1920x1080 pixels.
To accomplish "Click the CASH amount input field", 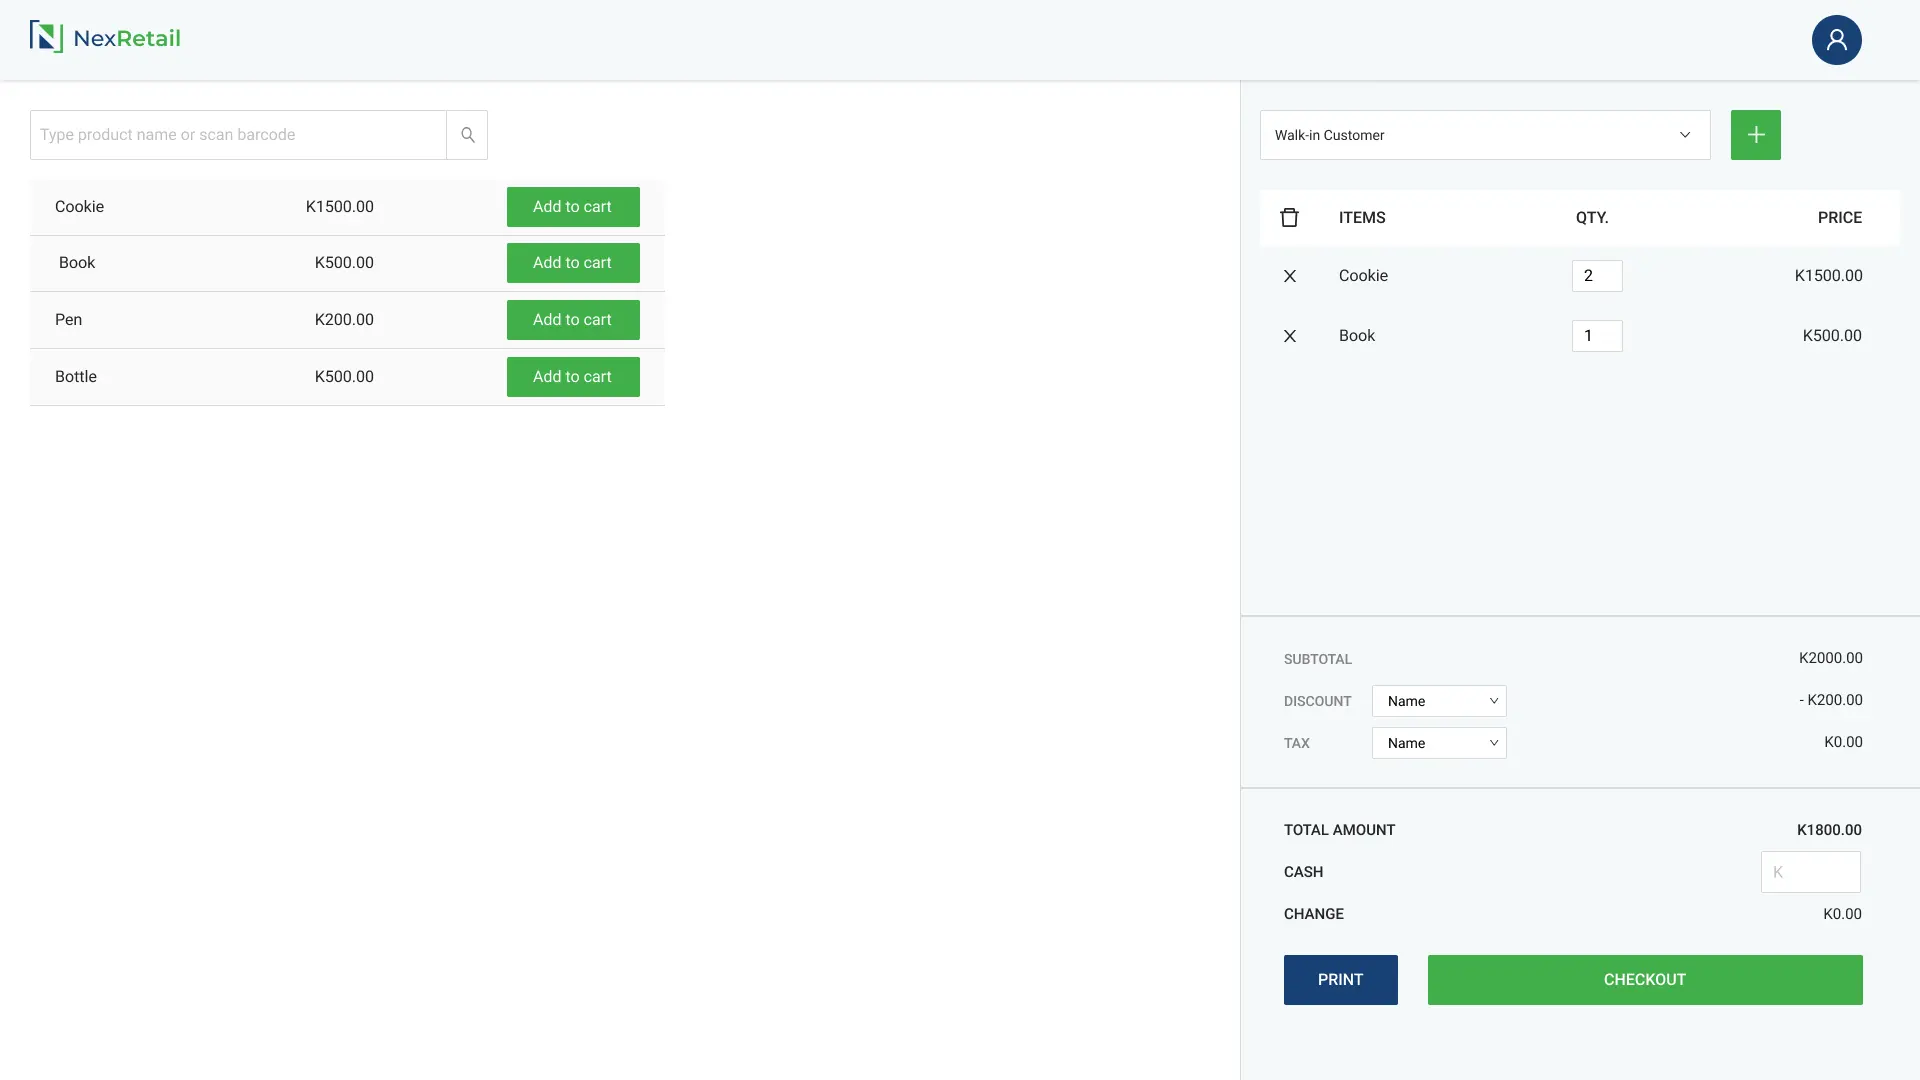I will [x=1811, y=872].
